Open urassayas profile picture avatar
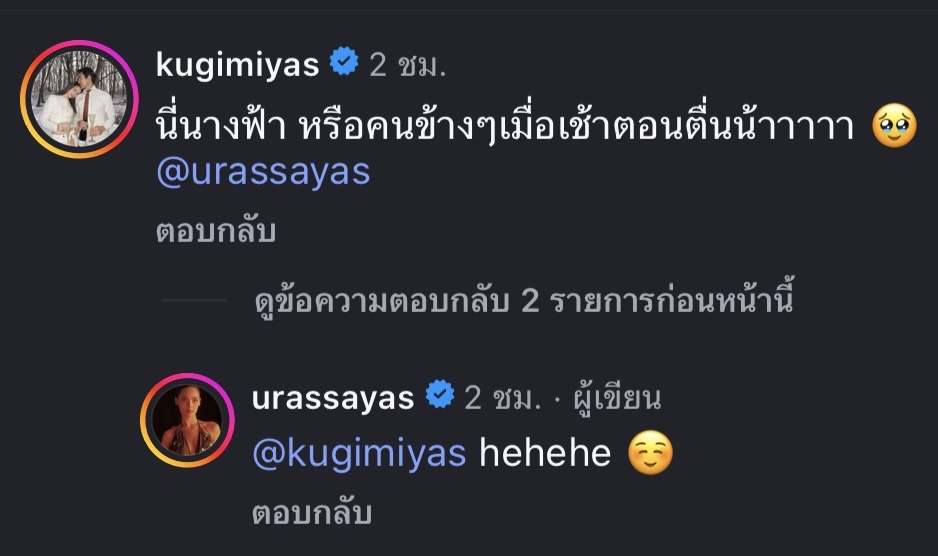938x556 pixels. pyautogui.click(x=187, y=421)
